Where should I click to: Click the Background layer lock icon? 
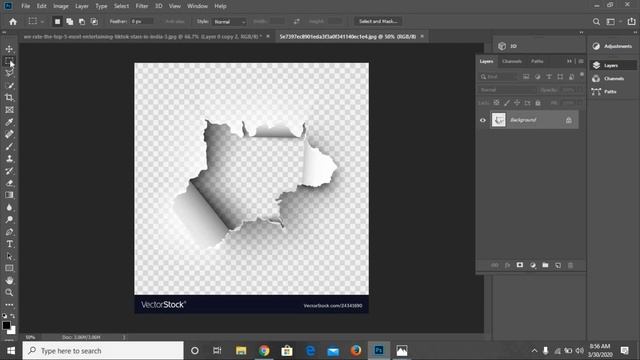click(x=569, y=120)
